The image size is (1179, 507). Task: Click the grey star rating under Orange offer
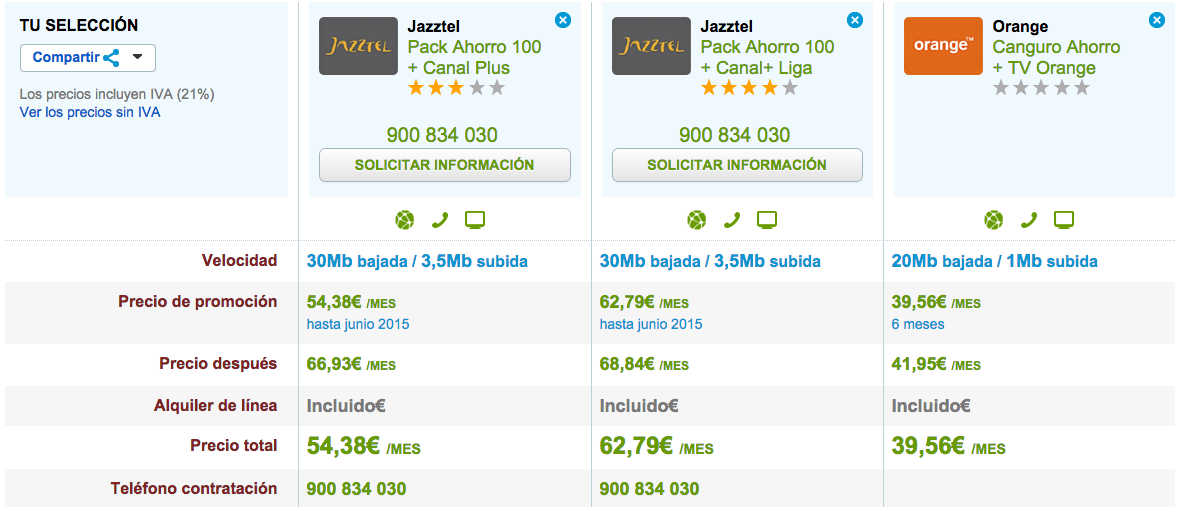click(1041, 89)
